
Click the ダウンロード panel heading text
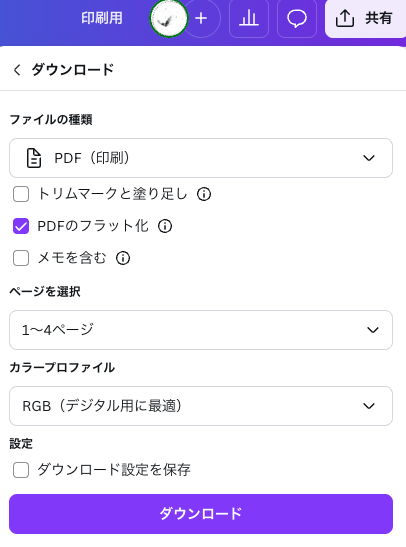[73, 70]
